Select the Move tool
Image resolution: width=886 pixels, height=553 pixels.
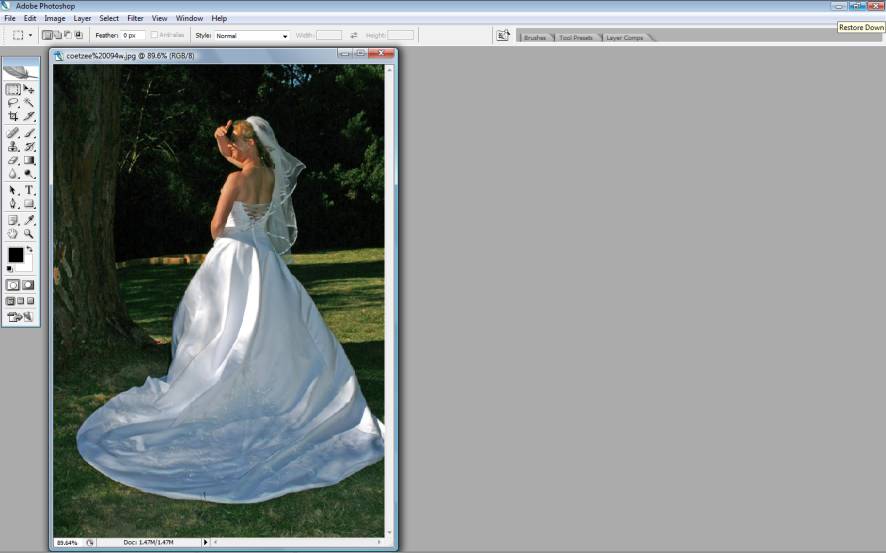point(29,89)
